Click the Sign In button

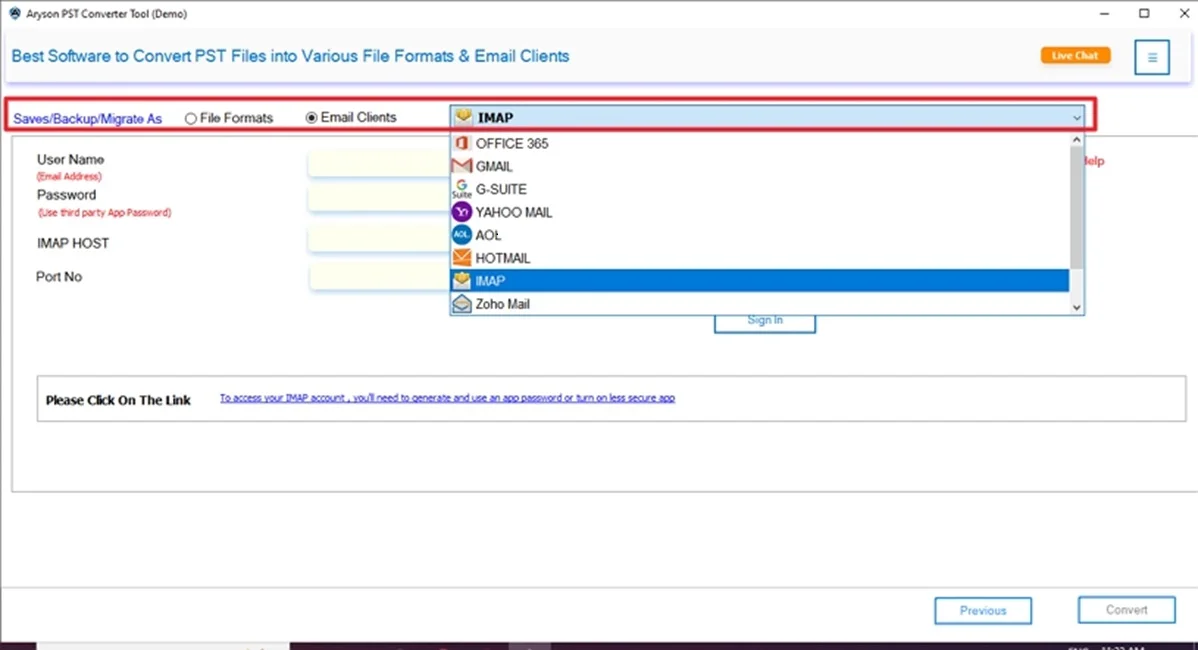tap(765, 323)
